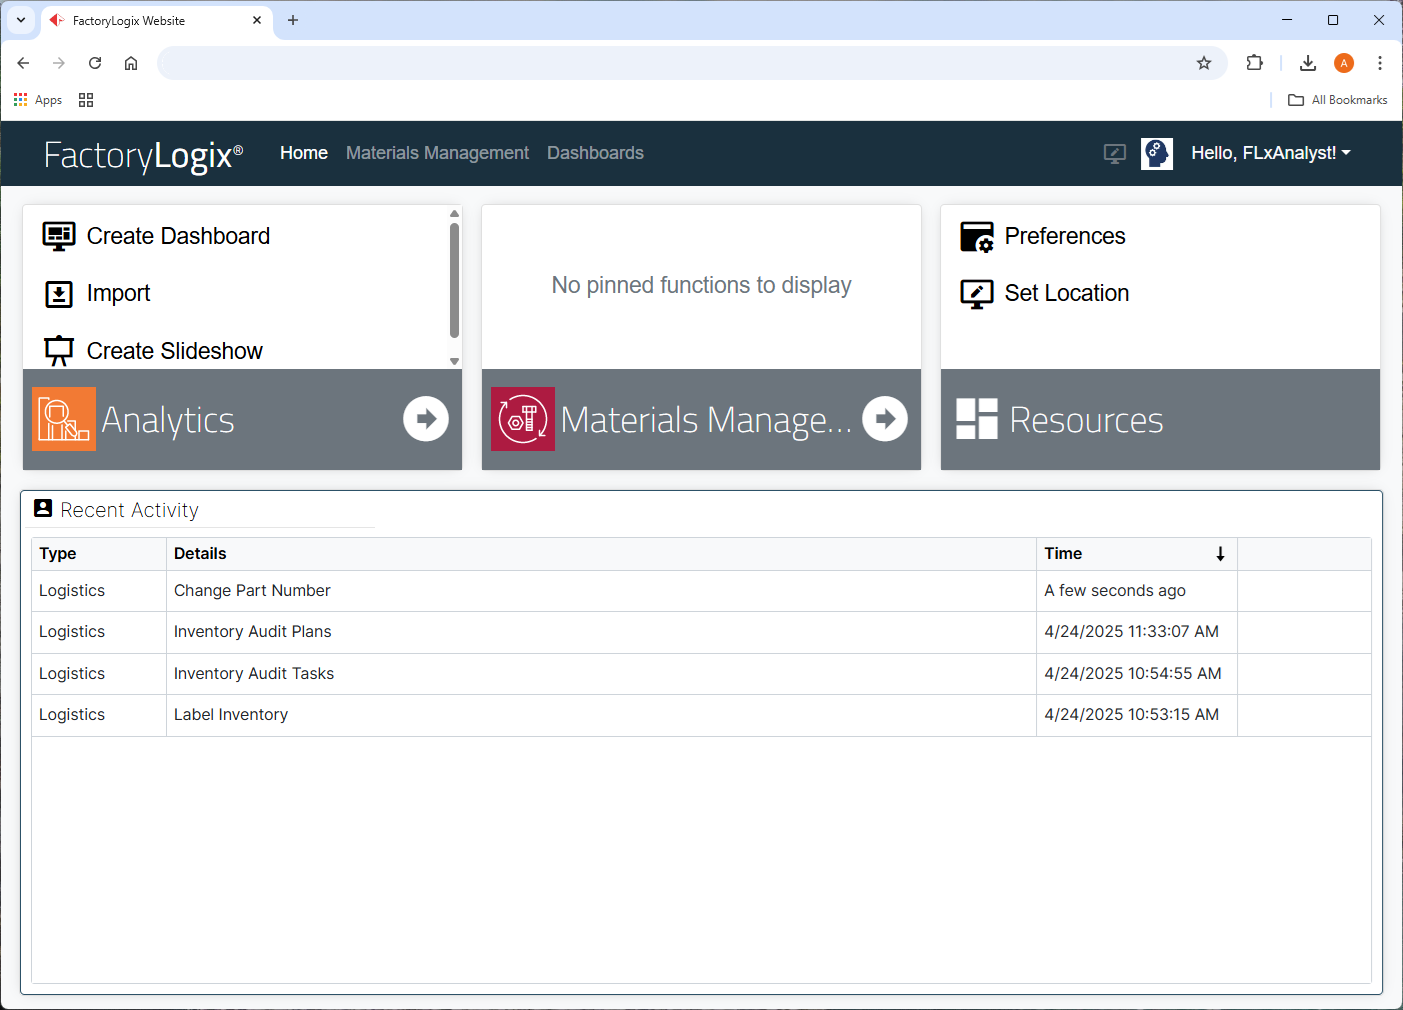Expand the Hello FLxAnalyst user menu
This screenshot has height=1010, width=1403.
tap(1270, 153)
